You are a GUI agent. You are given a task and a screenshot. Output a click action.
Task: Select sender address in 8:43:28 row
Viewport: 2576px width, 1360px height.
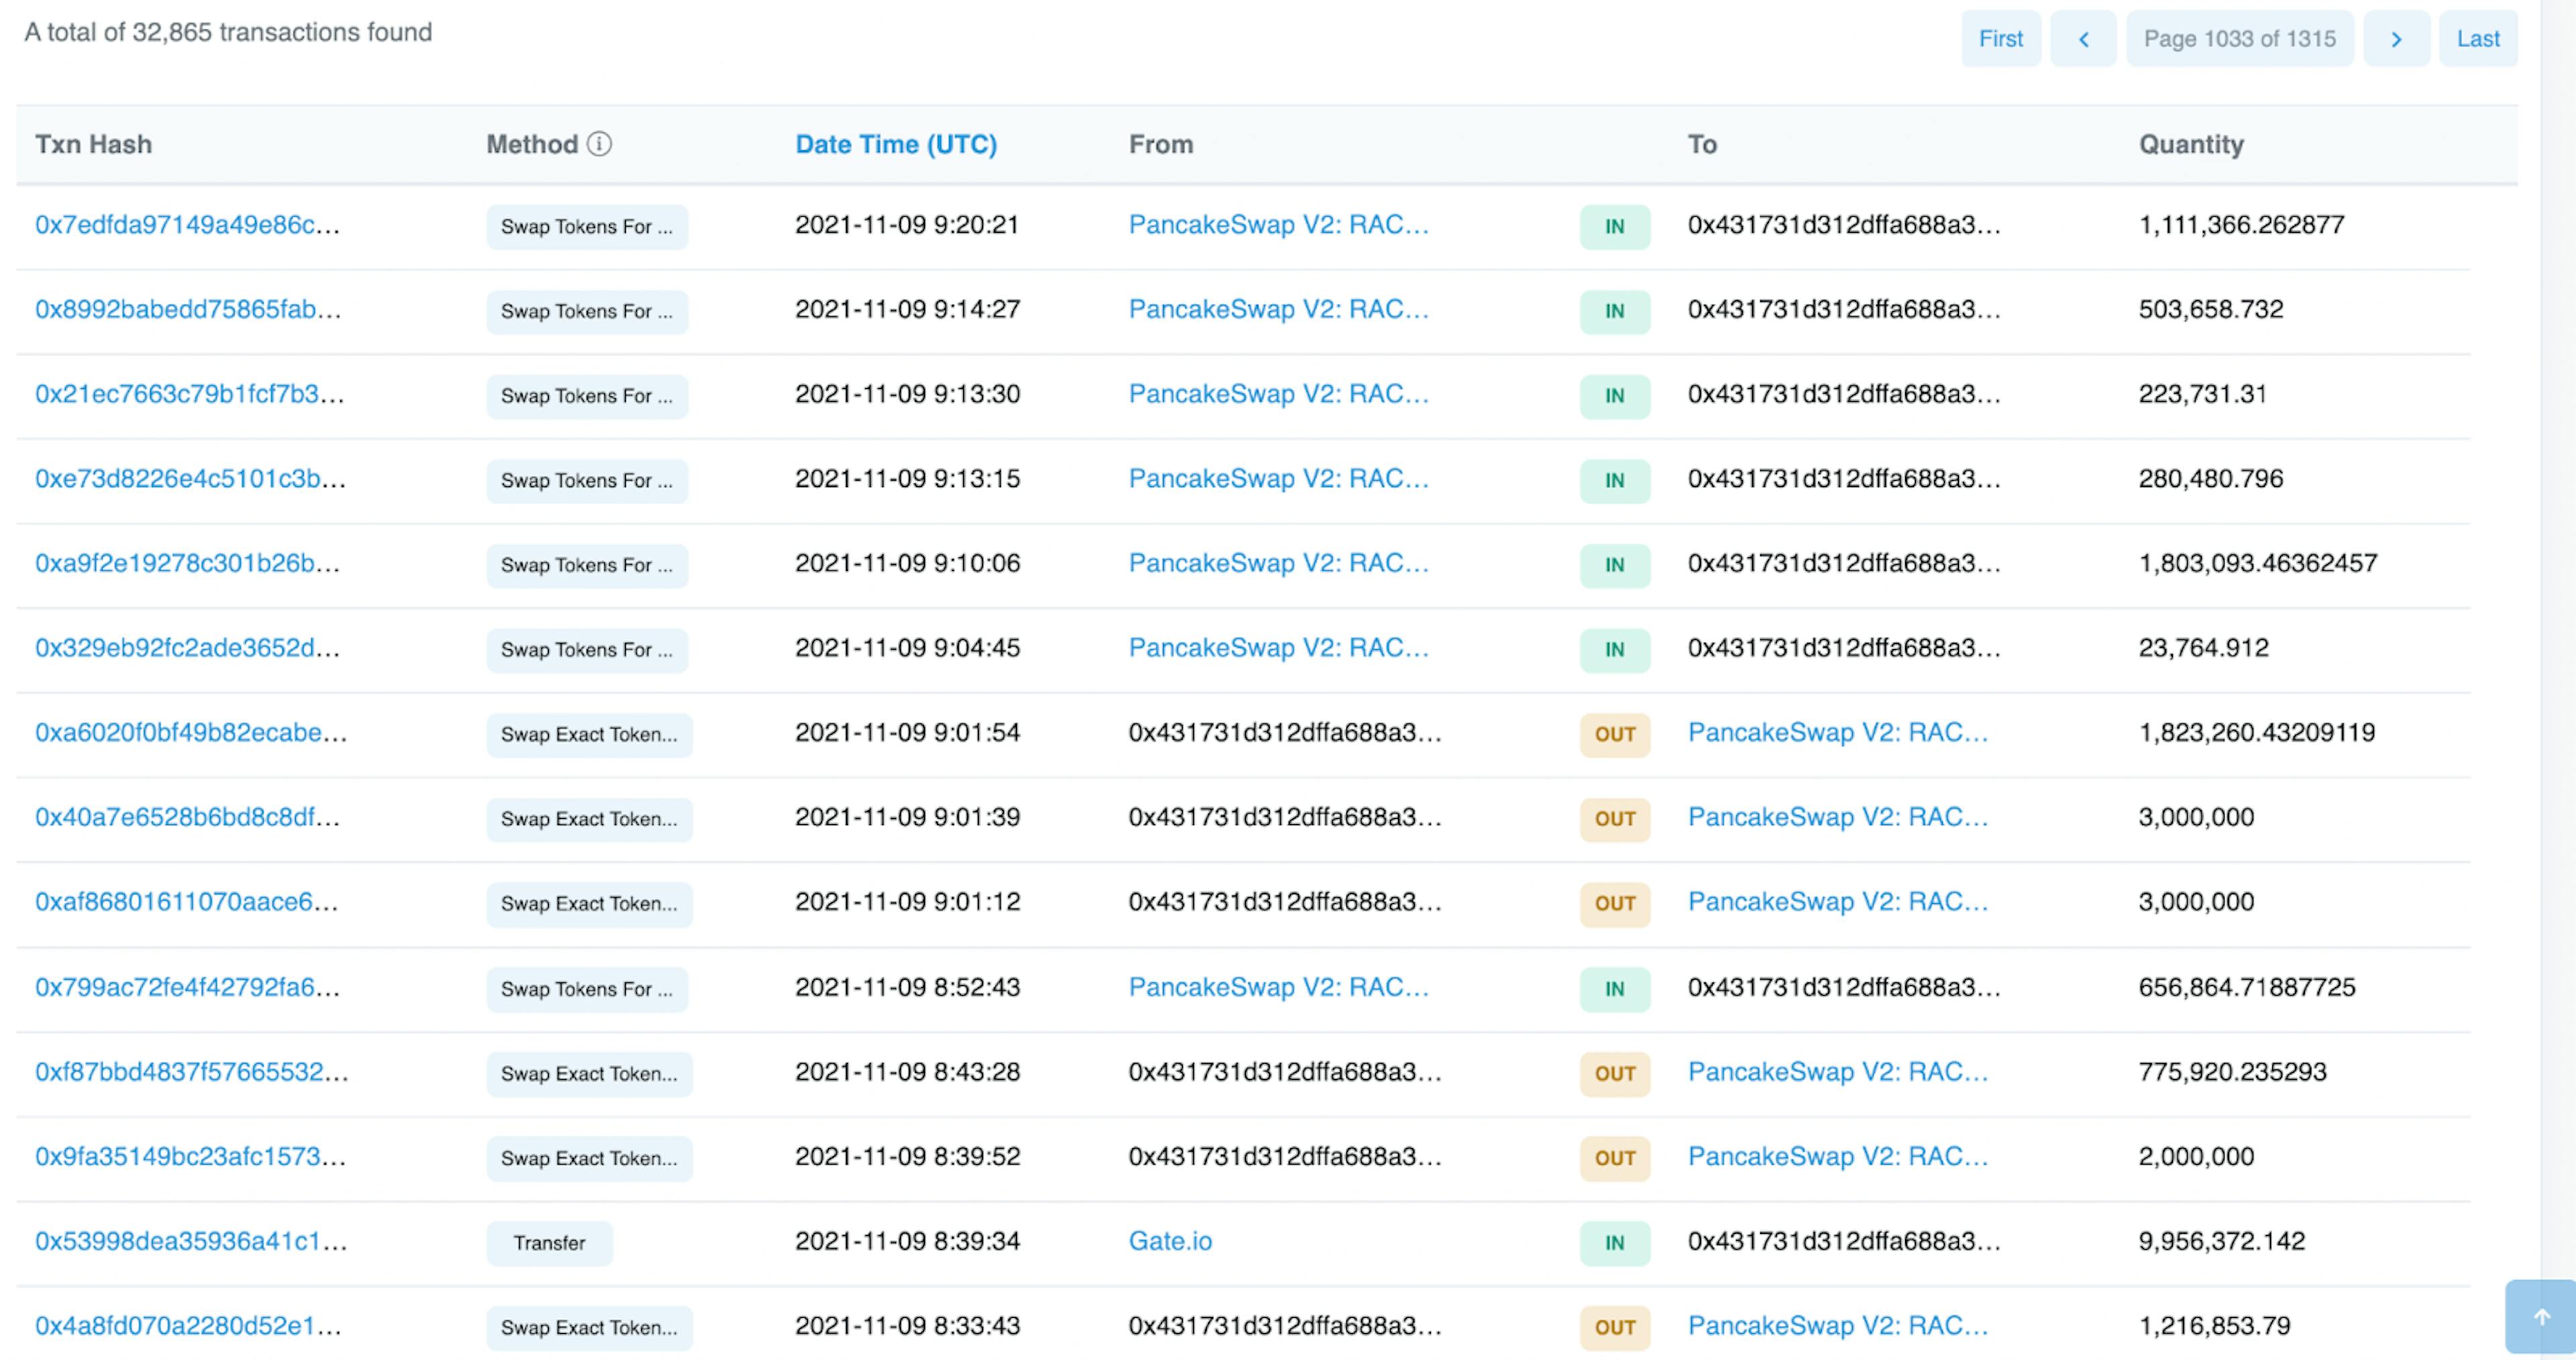tap(1285, 1072)
